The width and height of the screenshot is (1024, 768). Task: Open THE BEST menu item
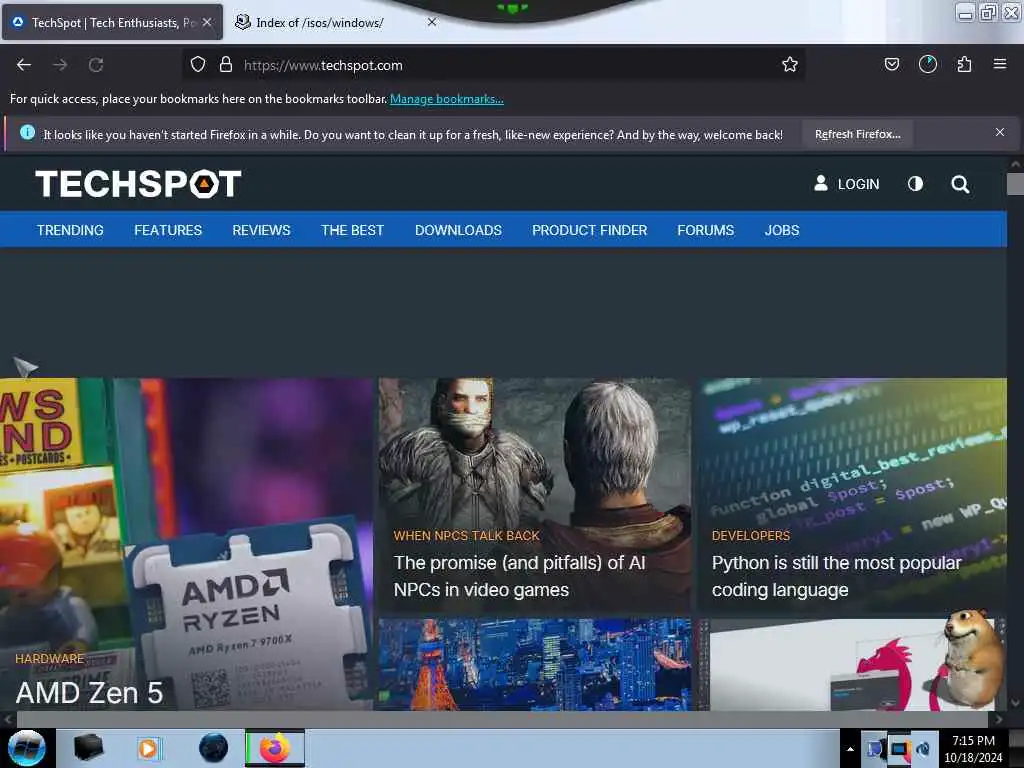[352, 231]
